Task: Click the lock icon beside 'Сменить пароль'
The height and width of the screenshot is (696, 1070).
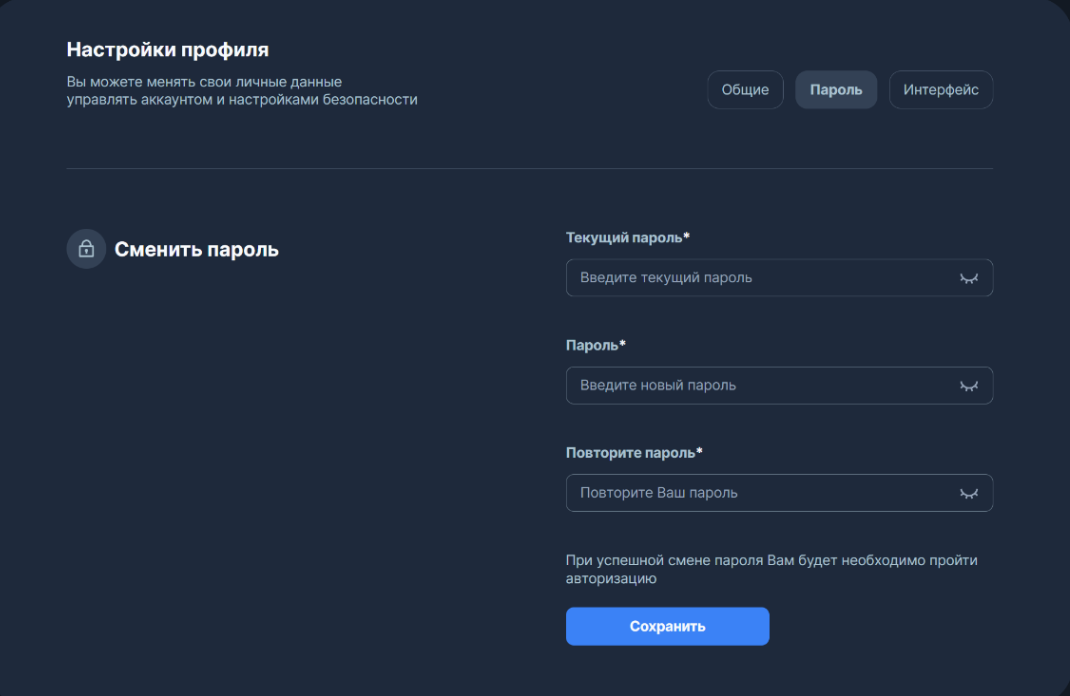Action: [86, 248]
